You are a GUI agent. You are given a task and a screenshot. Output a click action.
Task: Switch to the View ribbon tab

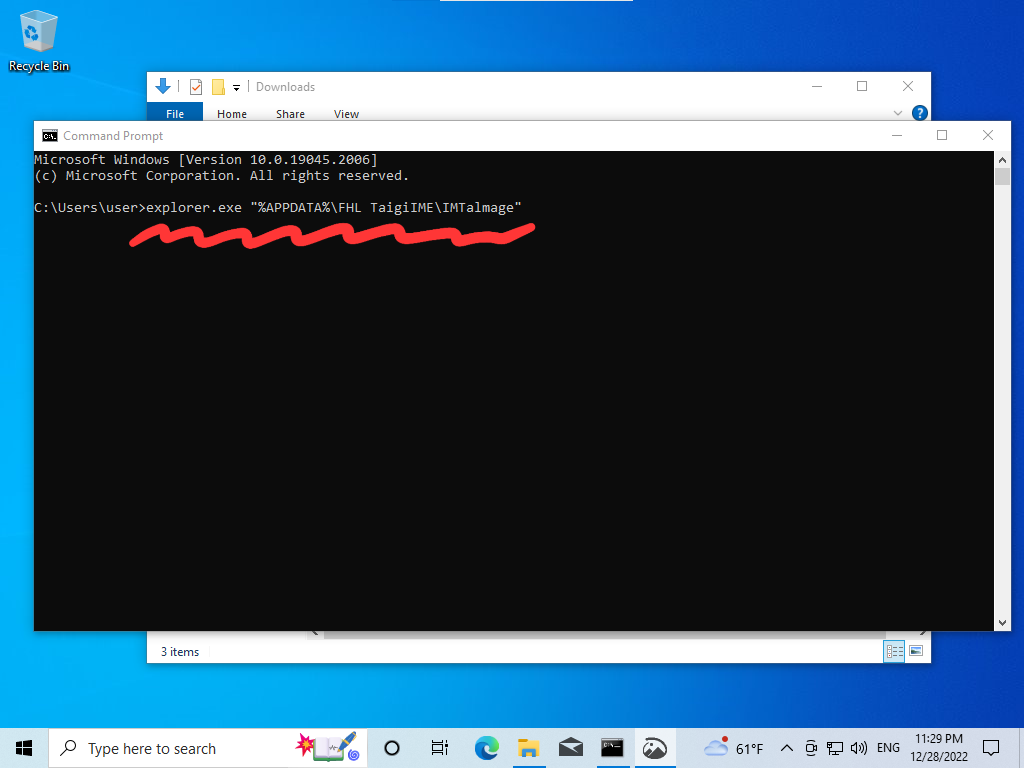coord(346,114)
